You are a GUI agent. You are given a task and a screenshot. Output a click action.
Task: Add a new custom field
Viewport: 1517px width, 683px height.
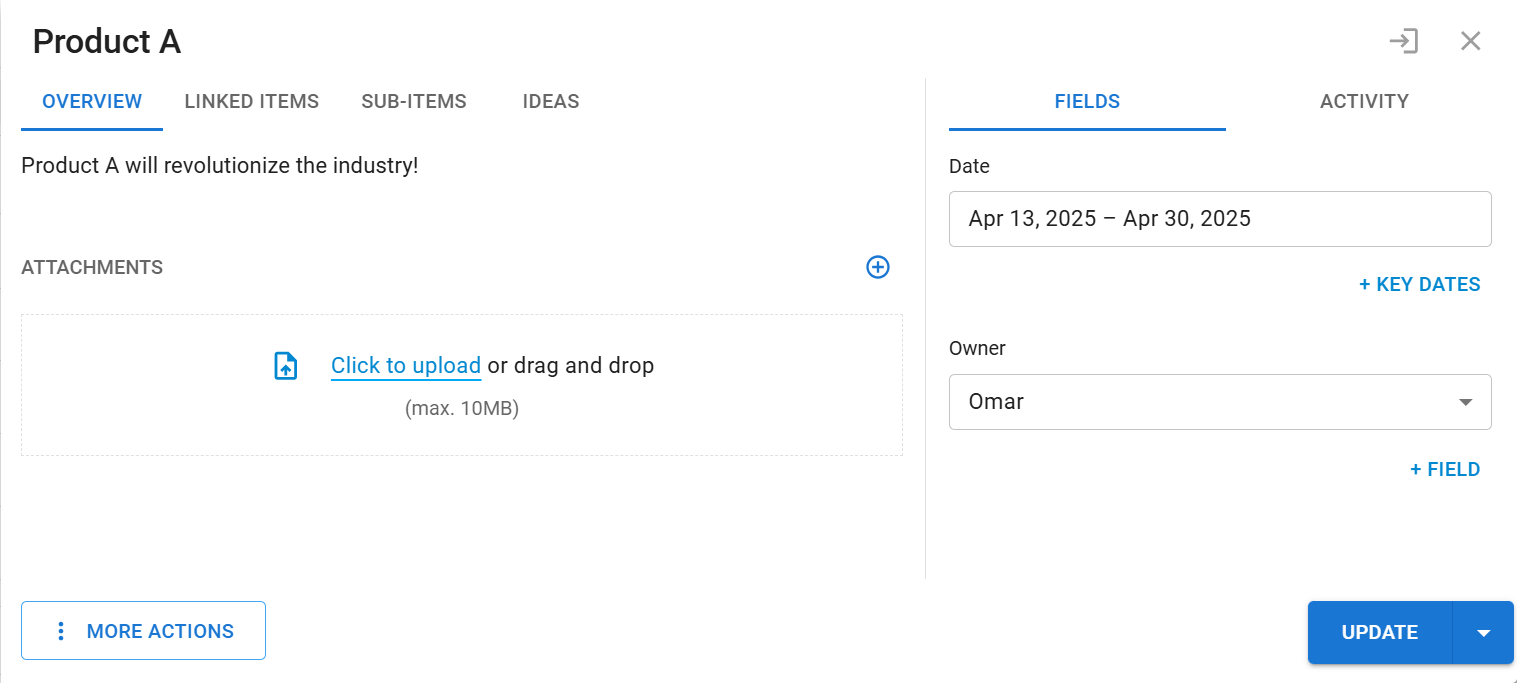point(1444,469)
